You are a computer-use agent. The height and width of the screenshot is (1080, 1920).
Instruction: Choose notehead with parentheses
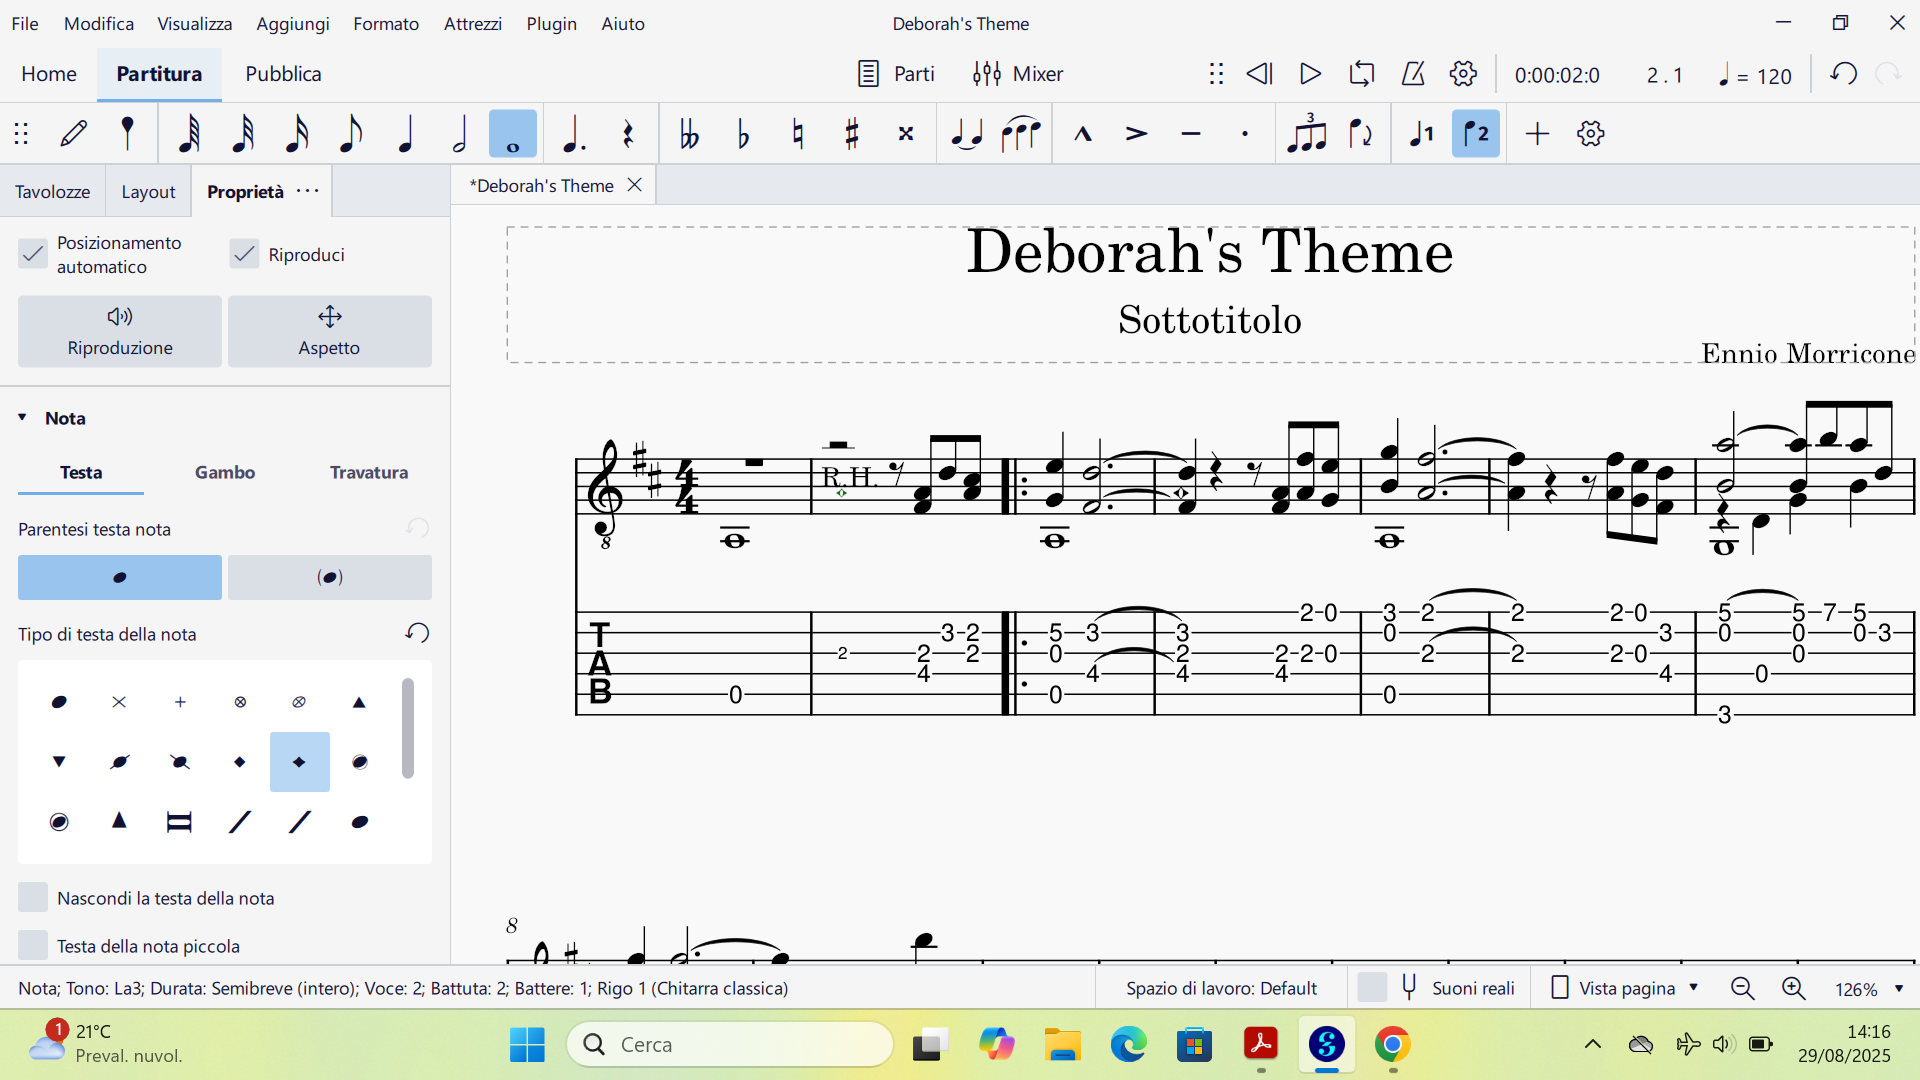(x=330, y=577)
